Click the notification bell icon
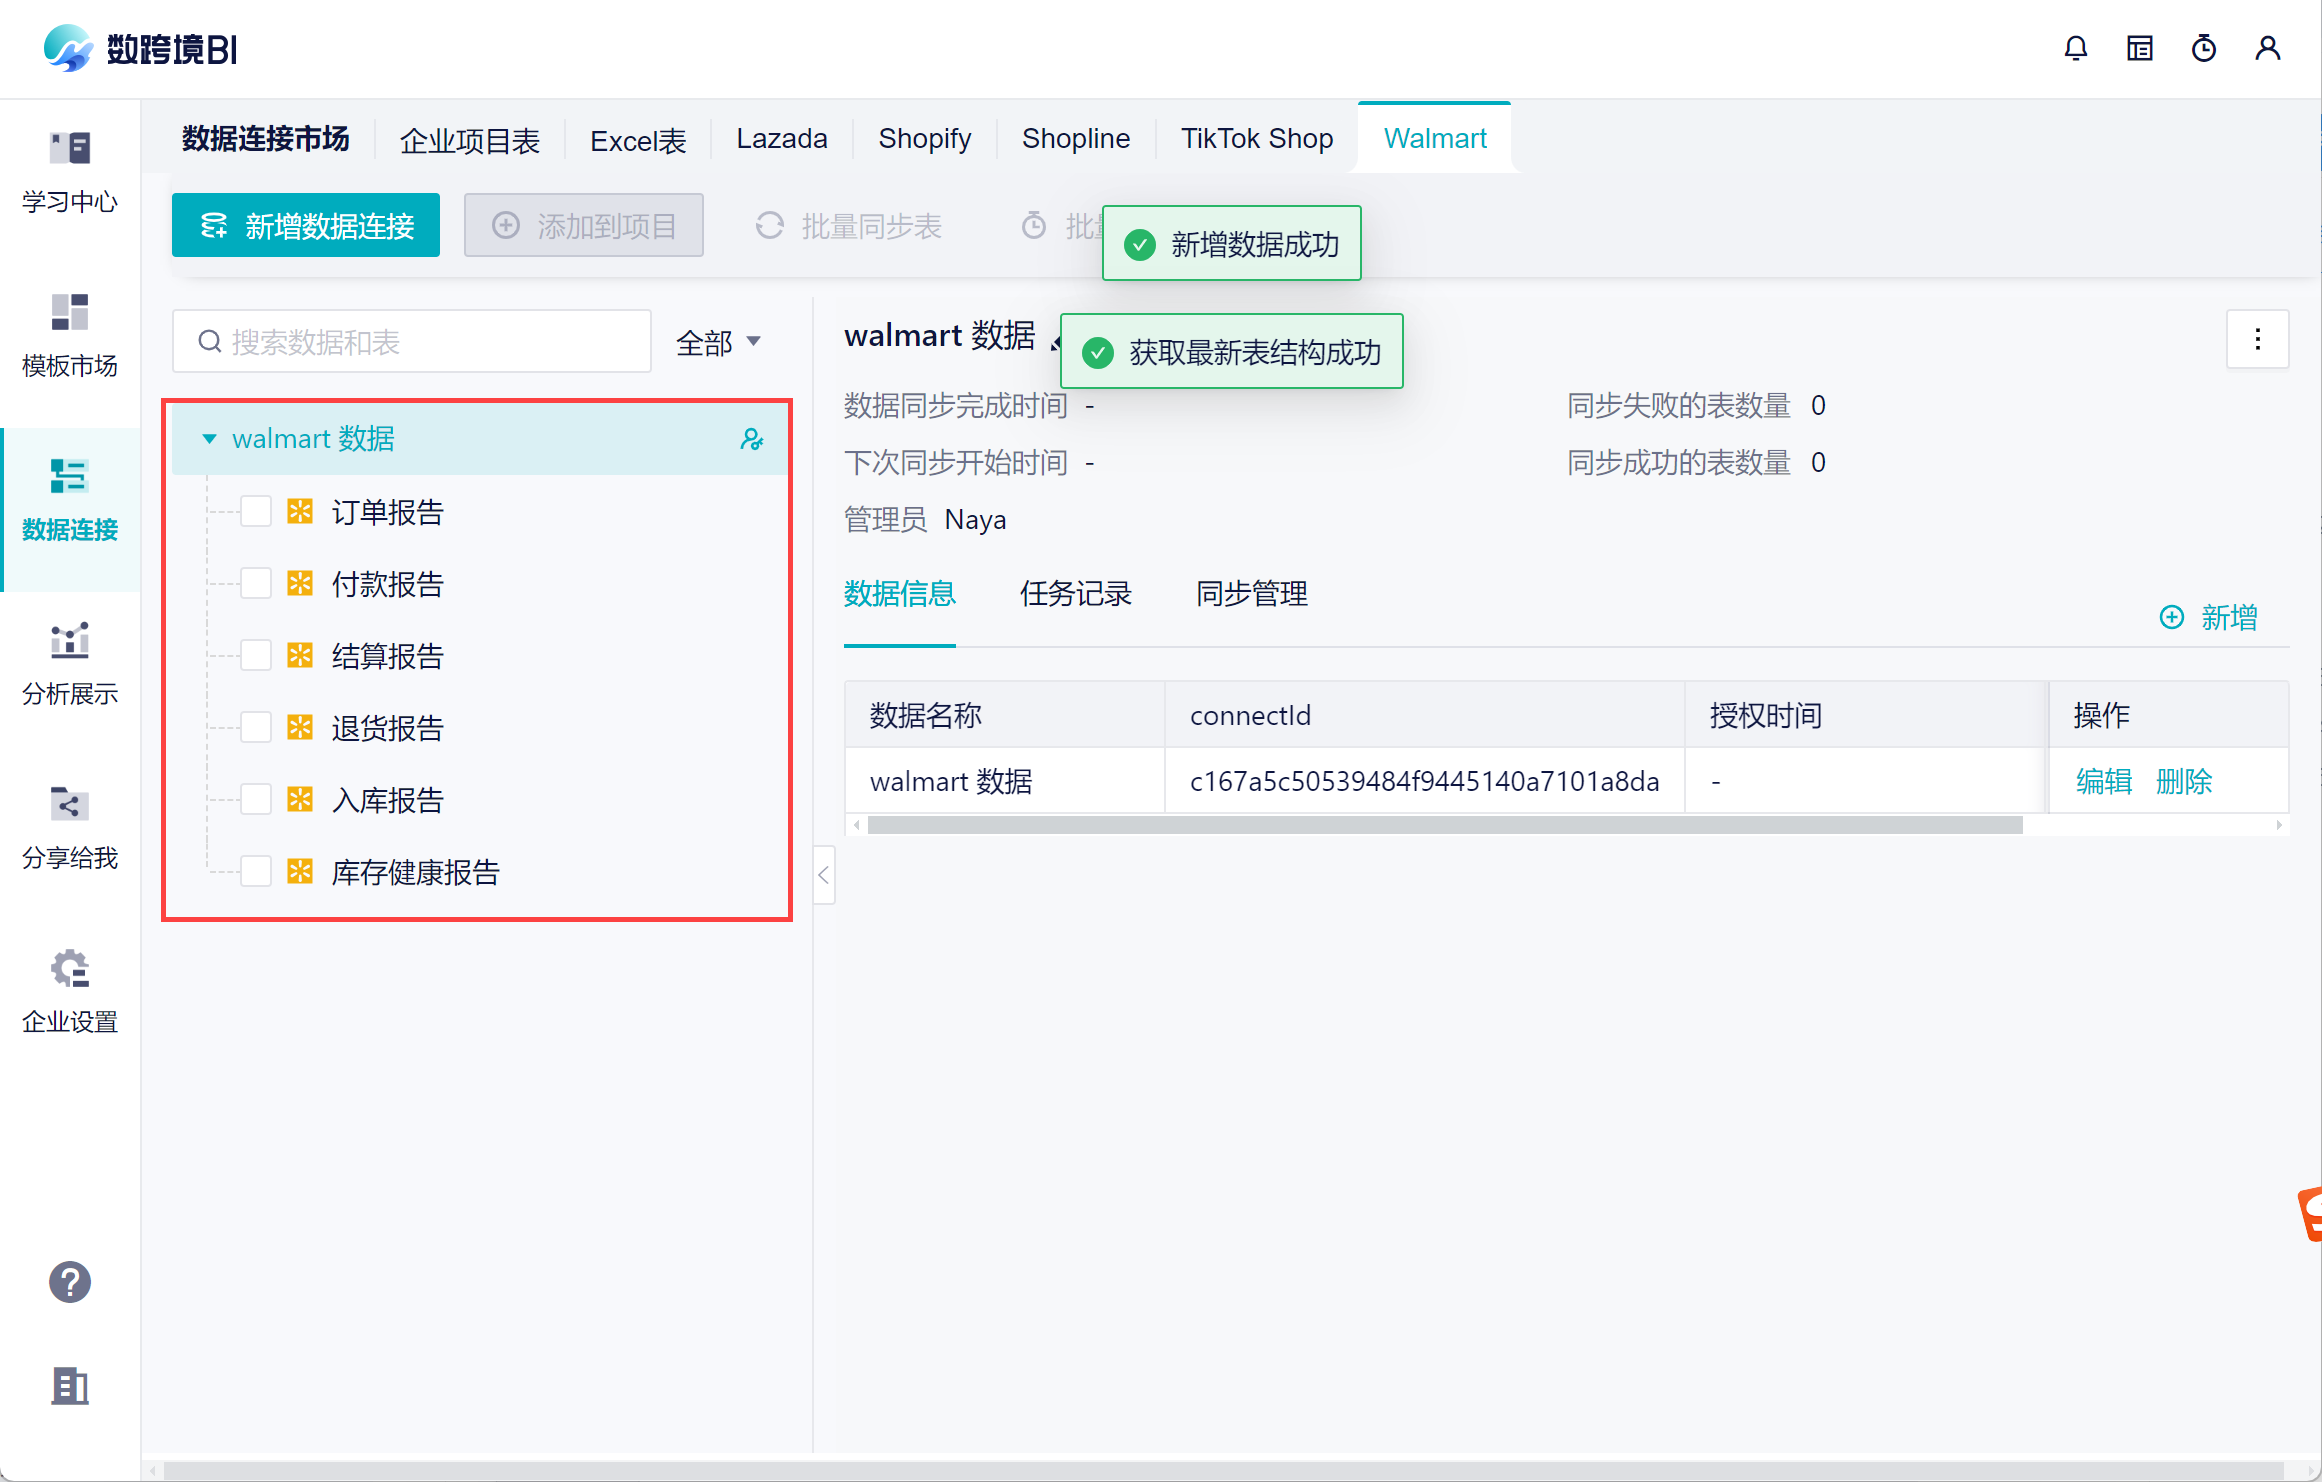 [x=2075, y=48]
